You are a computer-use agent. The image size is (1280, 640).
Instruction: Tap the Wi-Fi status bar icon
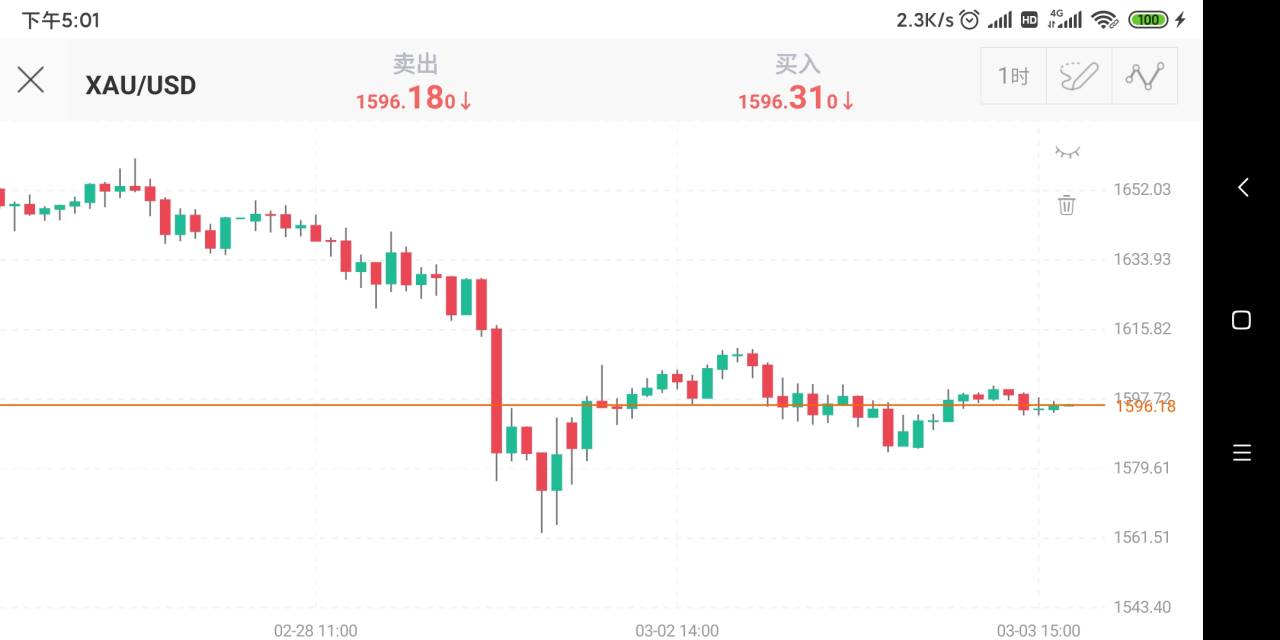point(1104,19)
